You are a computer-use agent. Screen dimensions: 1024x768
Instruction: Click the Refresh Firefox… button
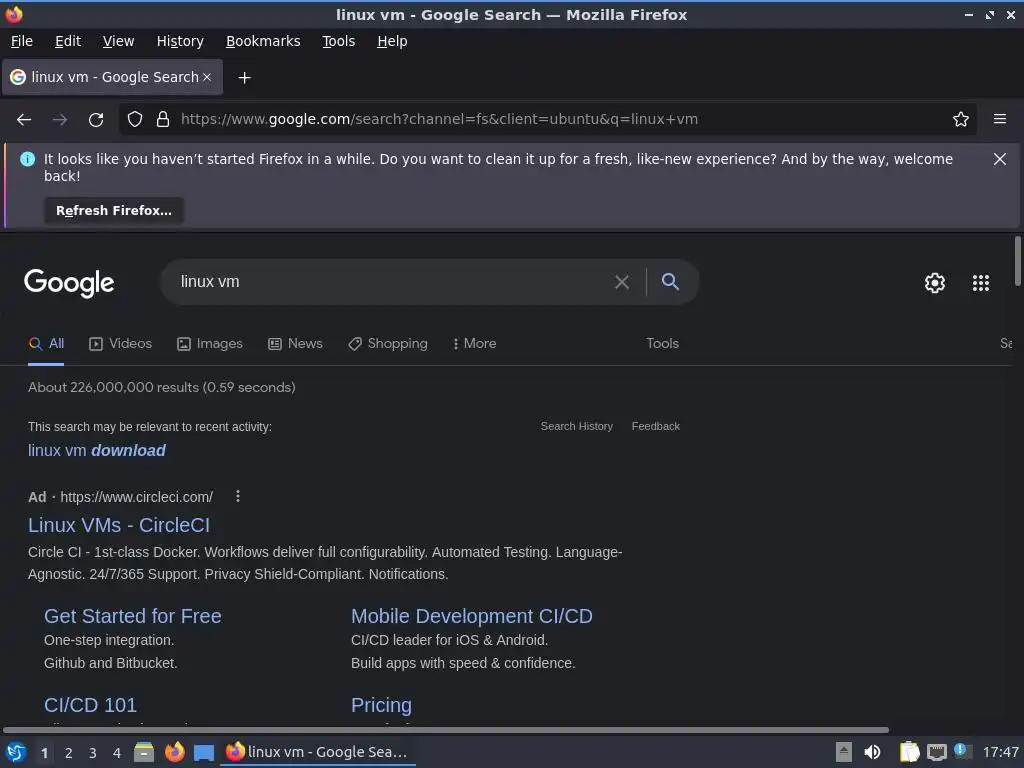coord(114,210)
